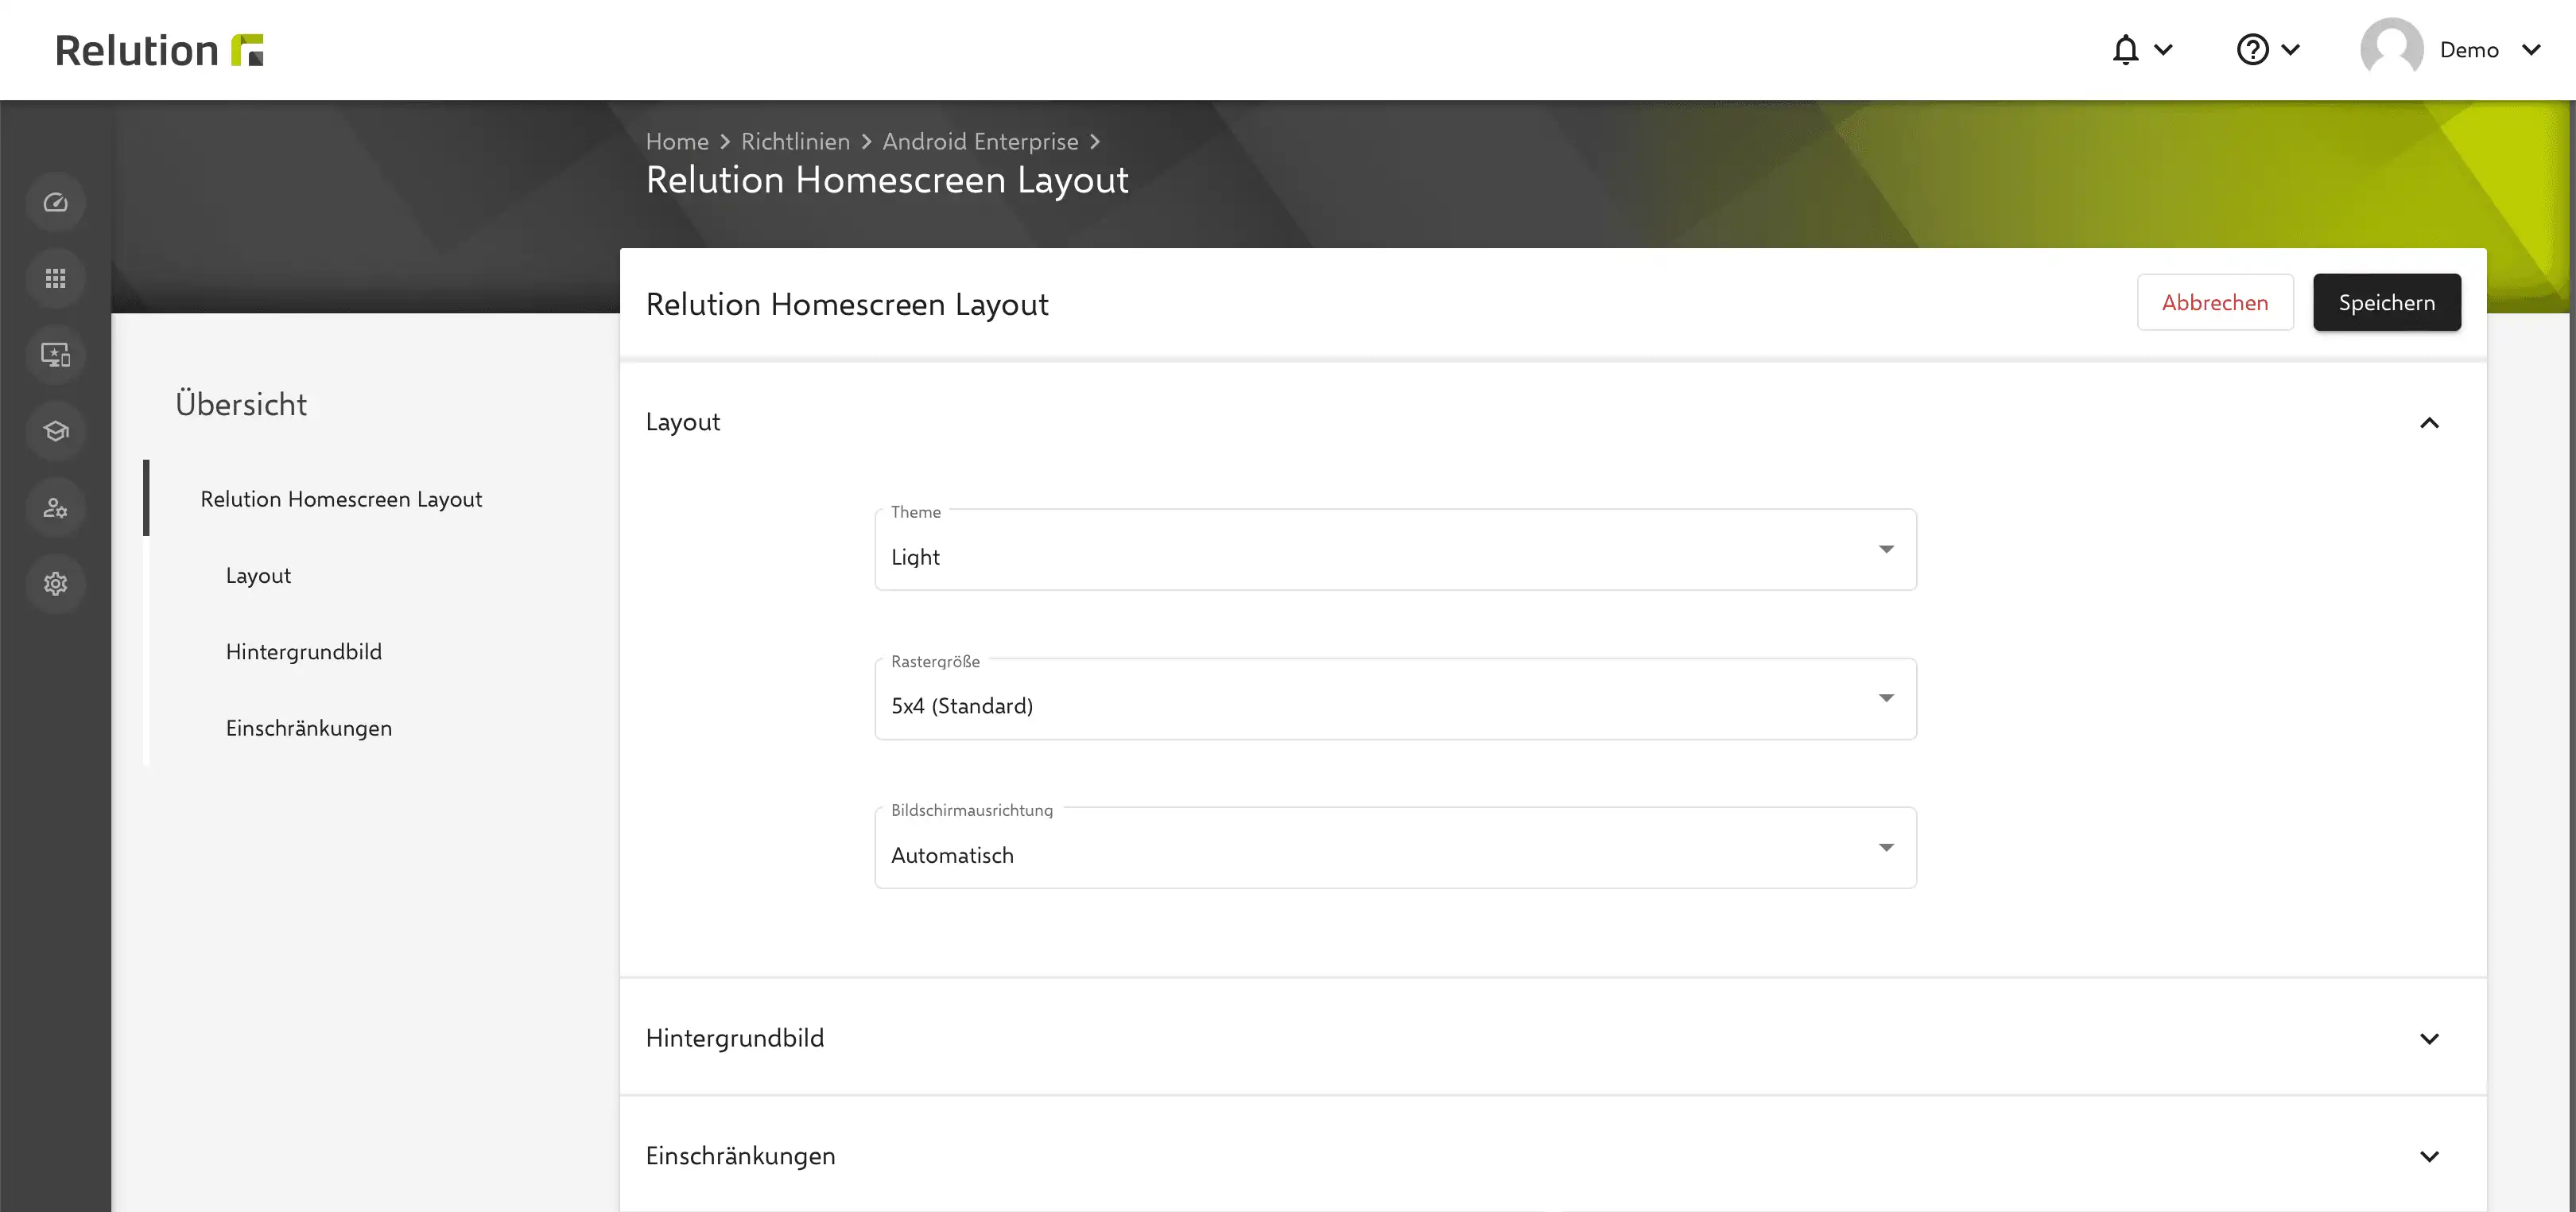The width and height of the screenshot is (2576, 1212).
Task: Jump to Layout in overview list
Action: (x=258, y=575)
